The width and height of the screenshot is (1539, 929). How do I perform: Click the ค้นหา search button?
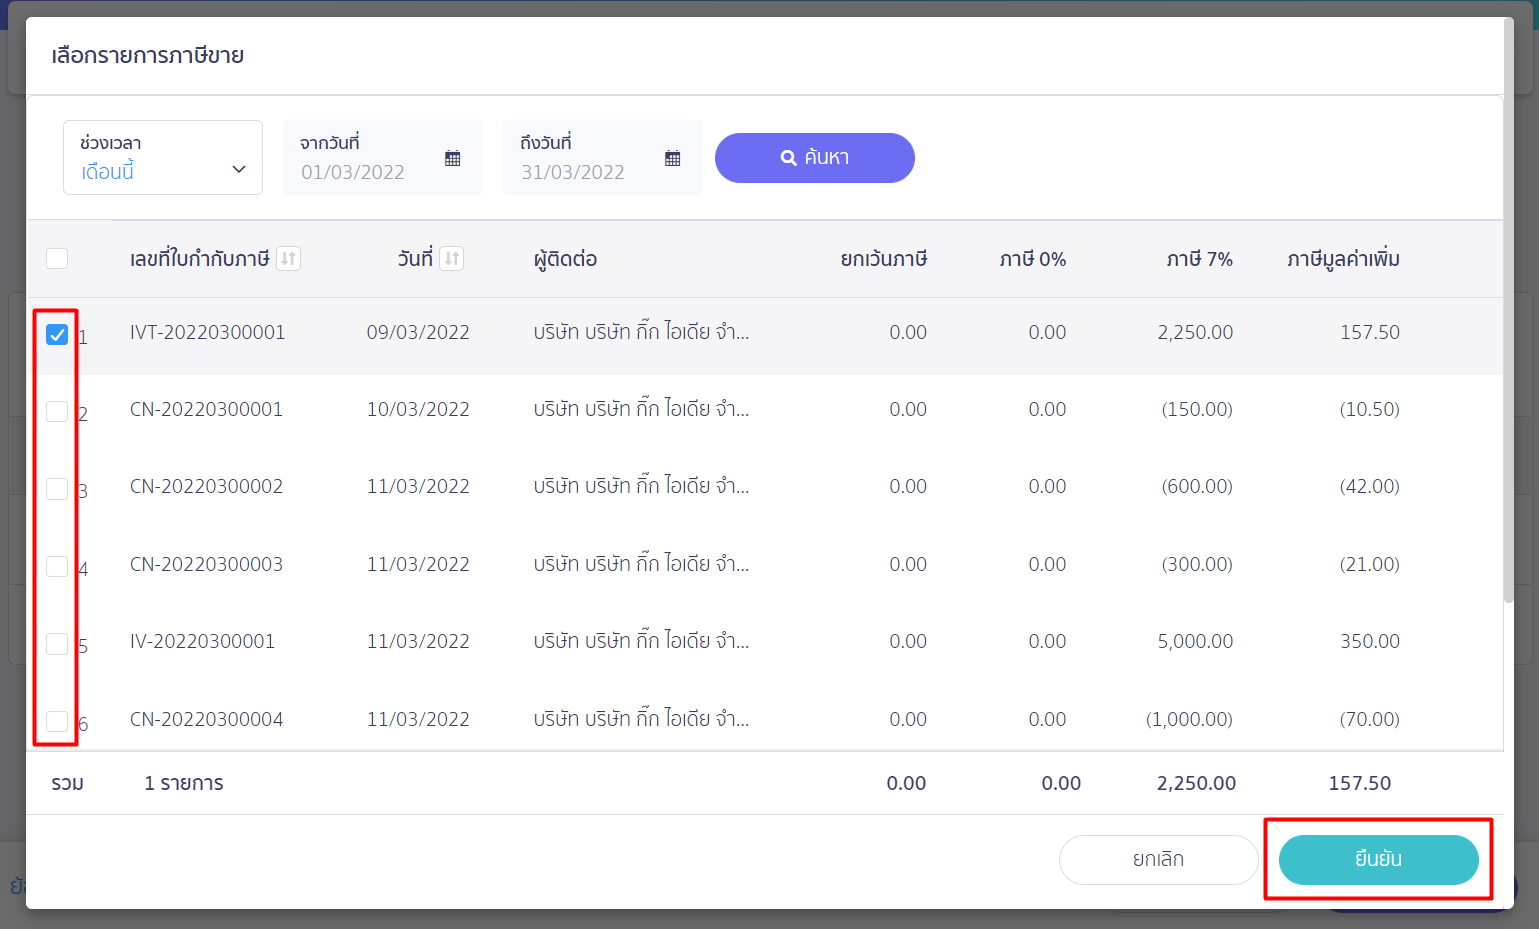point(814,158)
